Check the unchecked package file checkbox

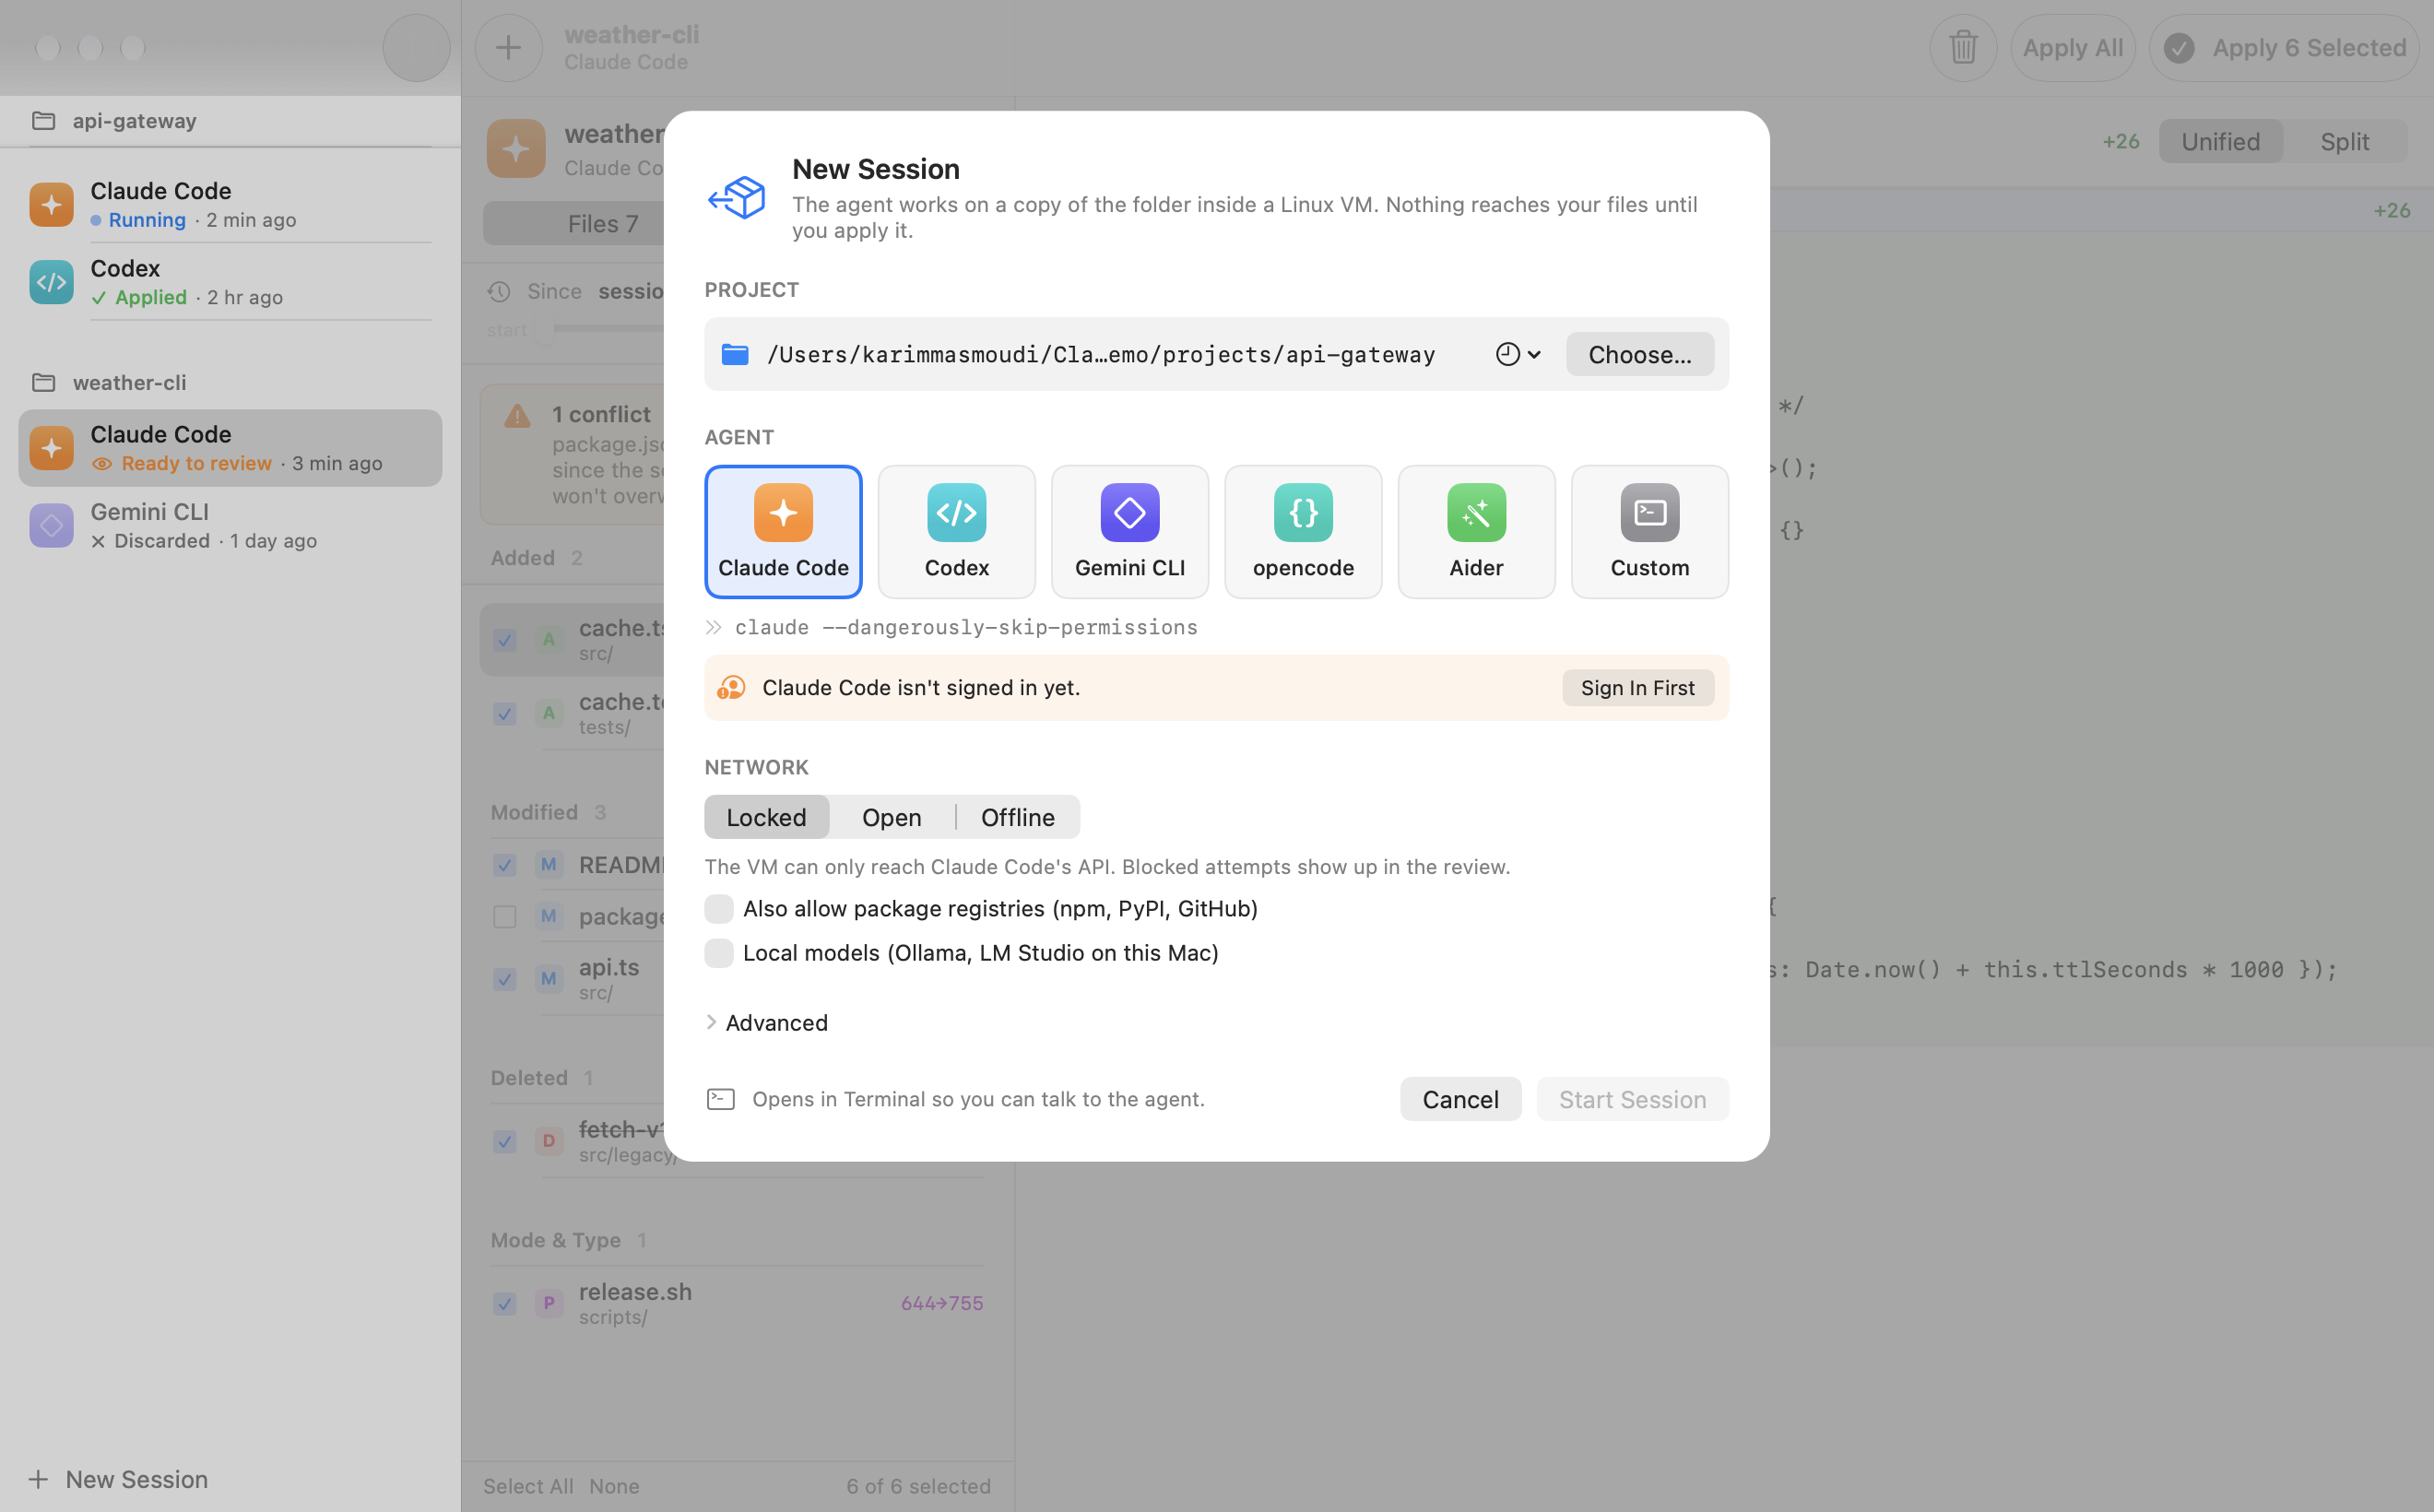pos(505,916)
